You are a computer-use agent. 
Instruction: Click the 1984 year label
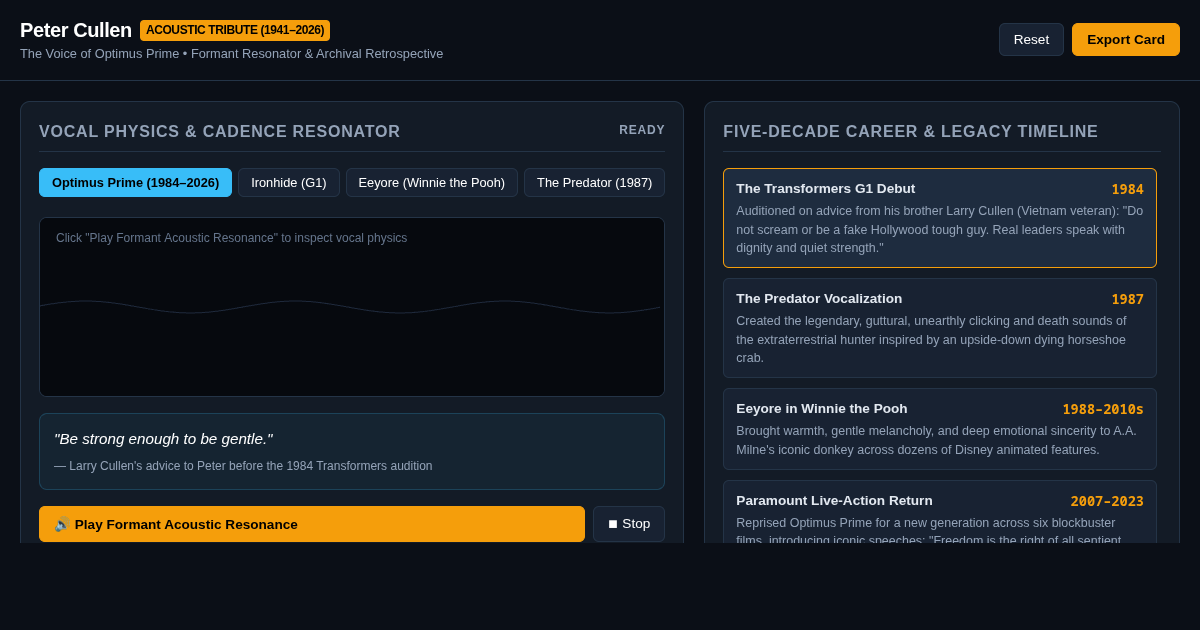click(x=1127, y=189)
